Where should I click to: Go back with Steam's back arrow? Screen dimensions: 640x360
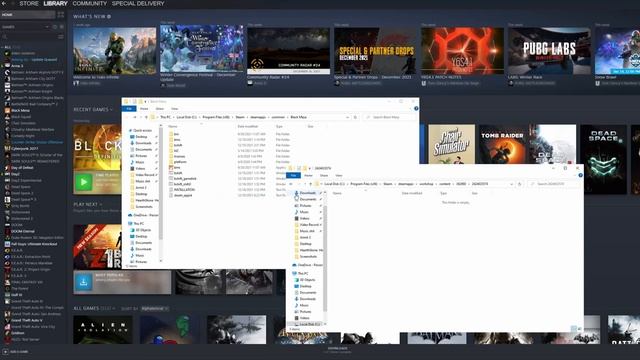point(4,3)
